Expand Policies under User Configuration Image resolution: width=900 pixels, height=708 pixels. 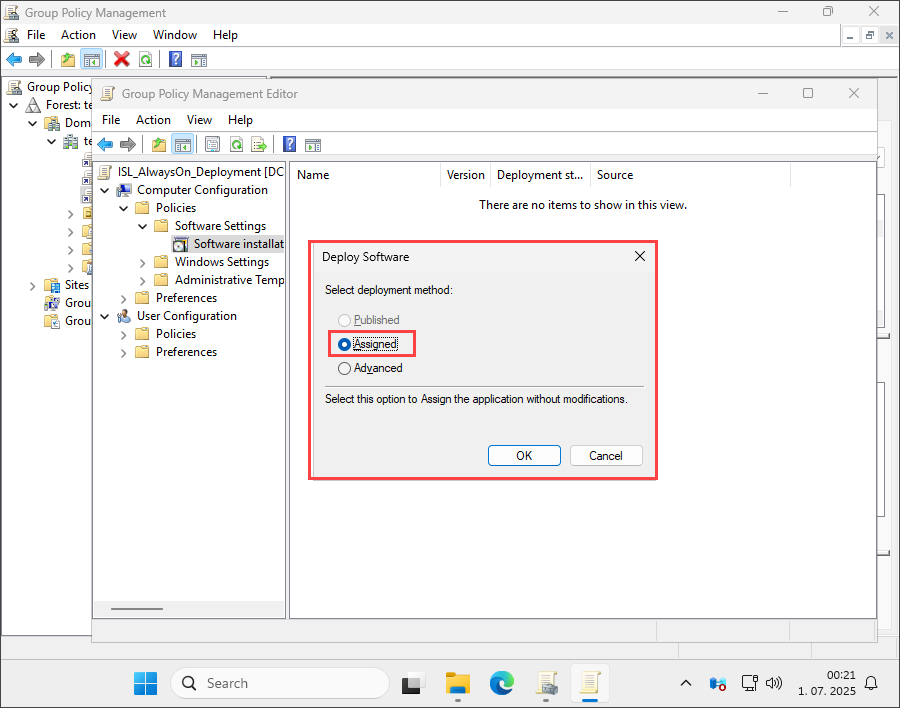(123, 335)
